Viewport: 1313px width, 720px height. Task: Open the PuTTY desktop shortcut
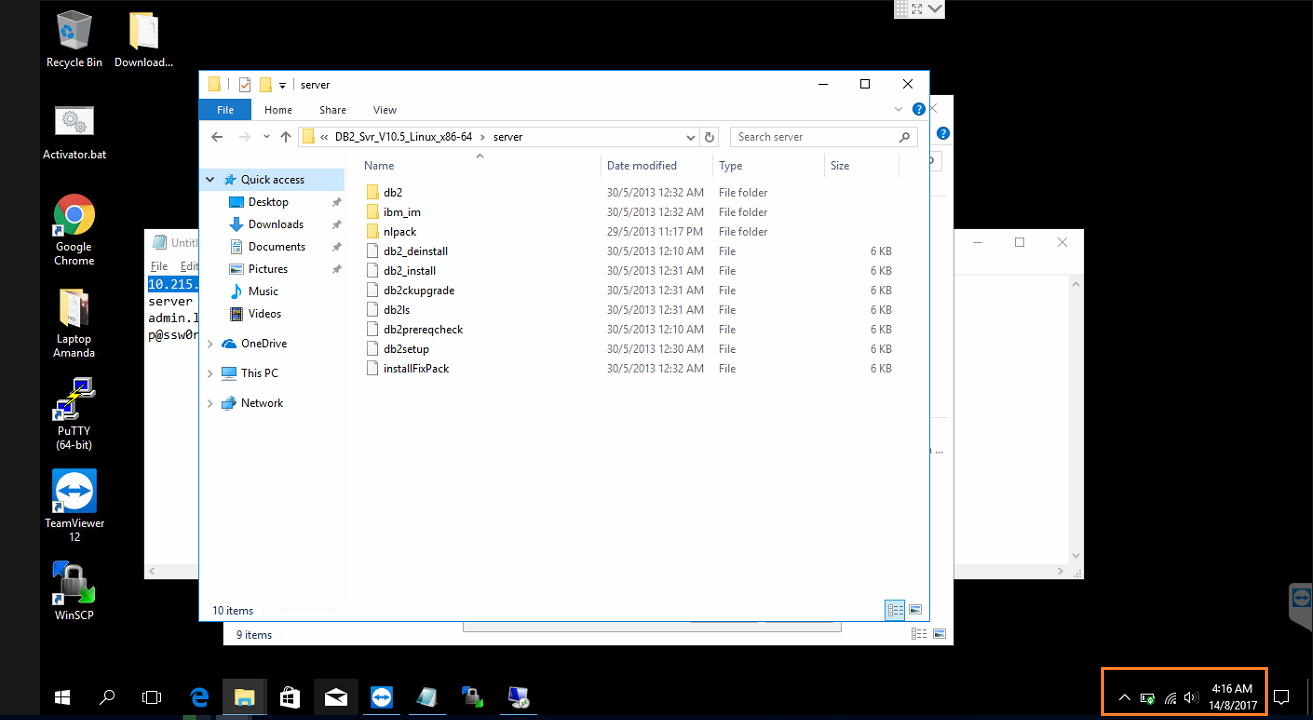(x=74, y=402)
